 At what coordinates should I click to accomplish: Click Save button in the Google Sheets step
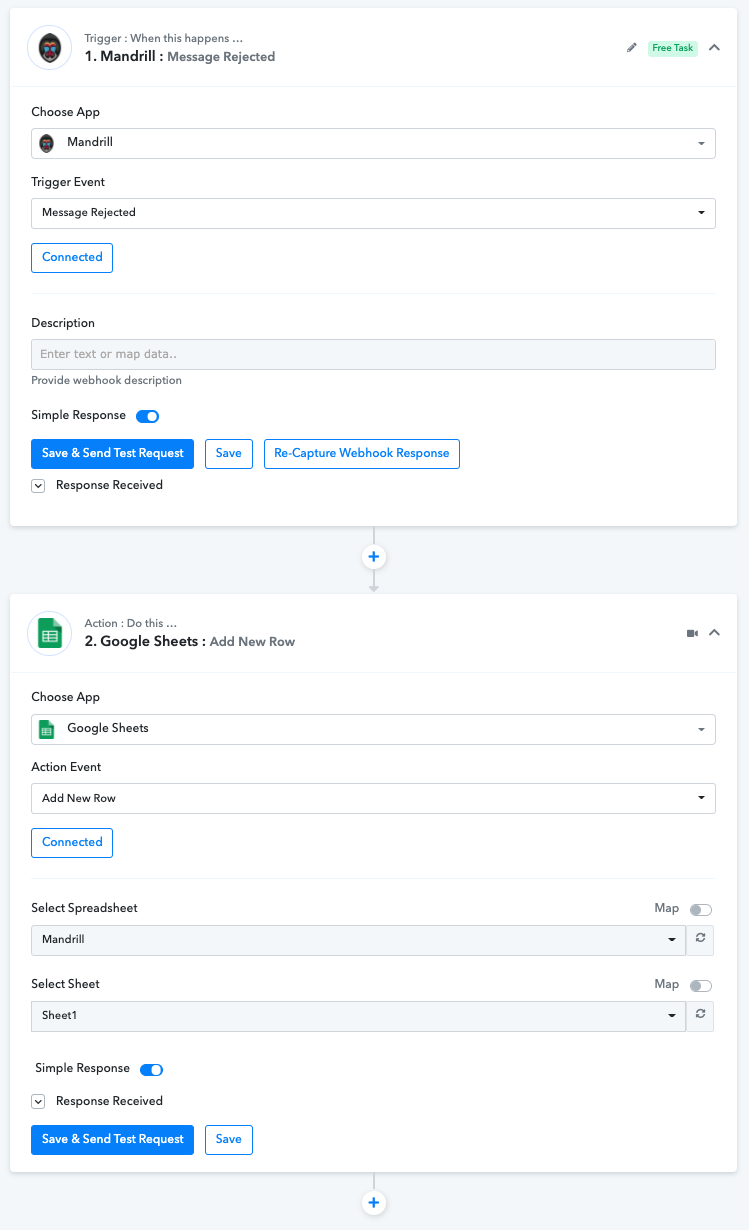[229, 1140]
